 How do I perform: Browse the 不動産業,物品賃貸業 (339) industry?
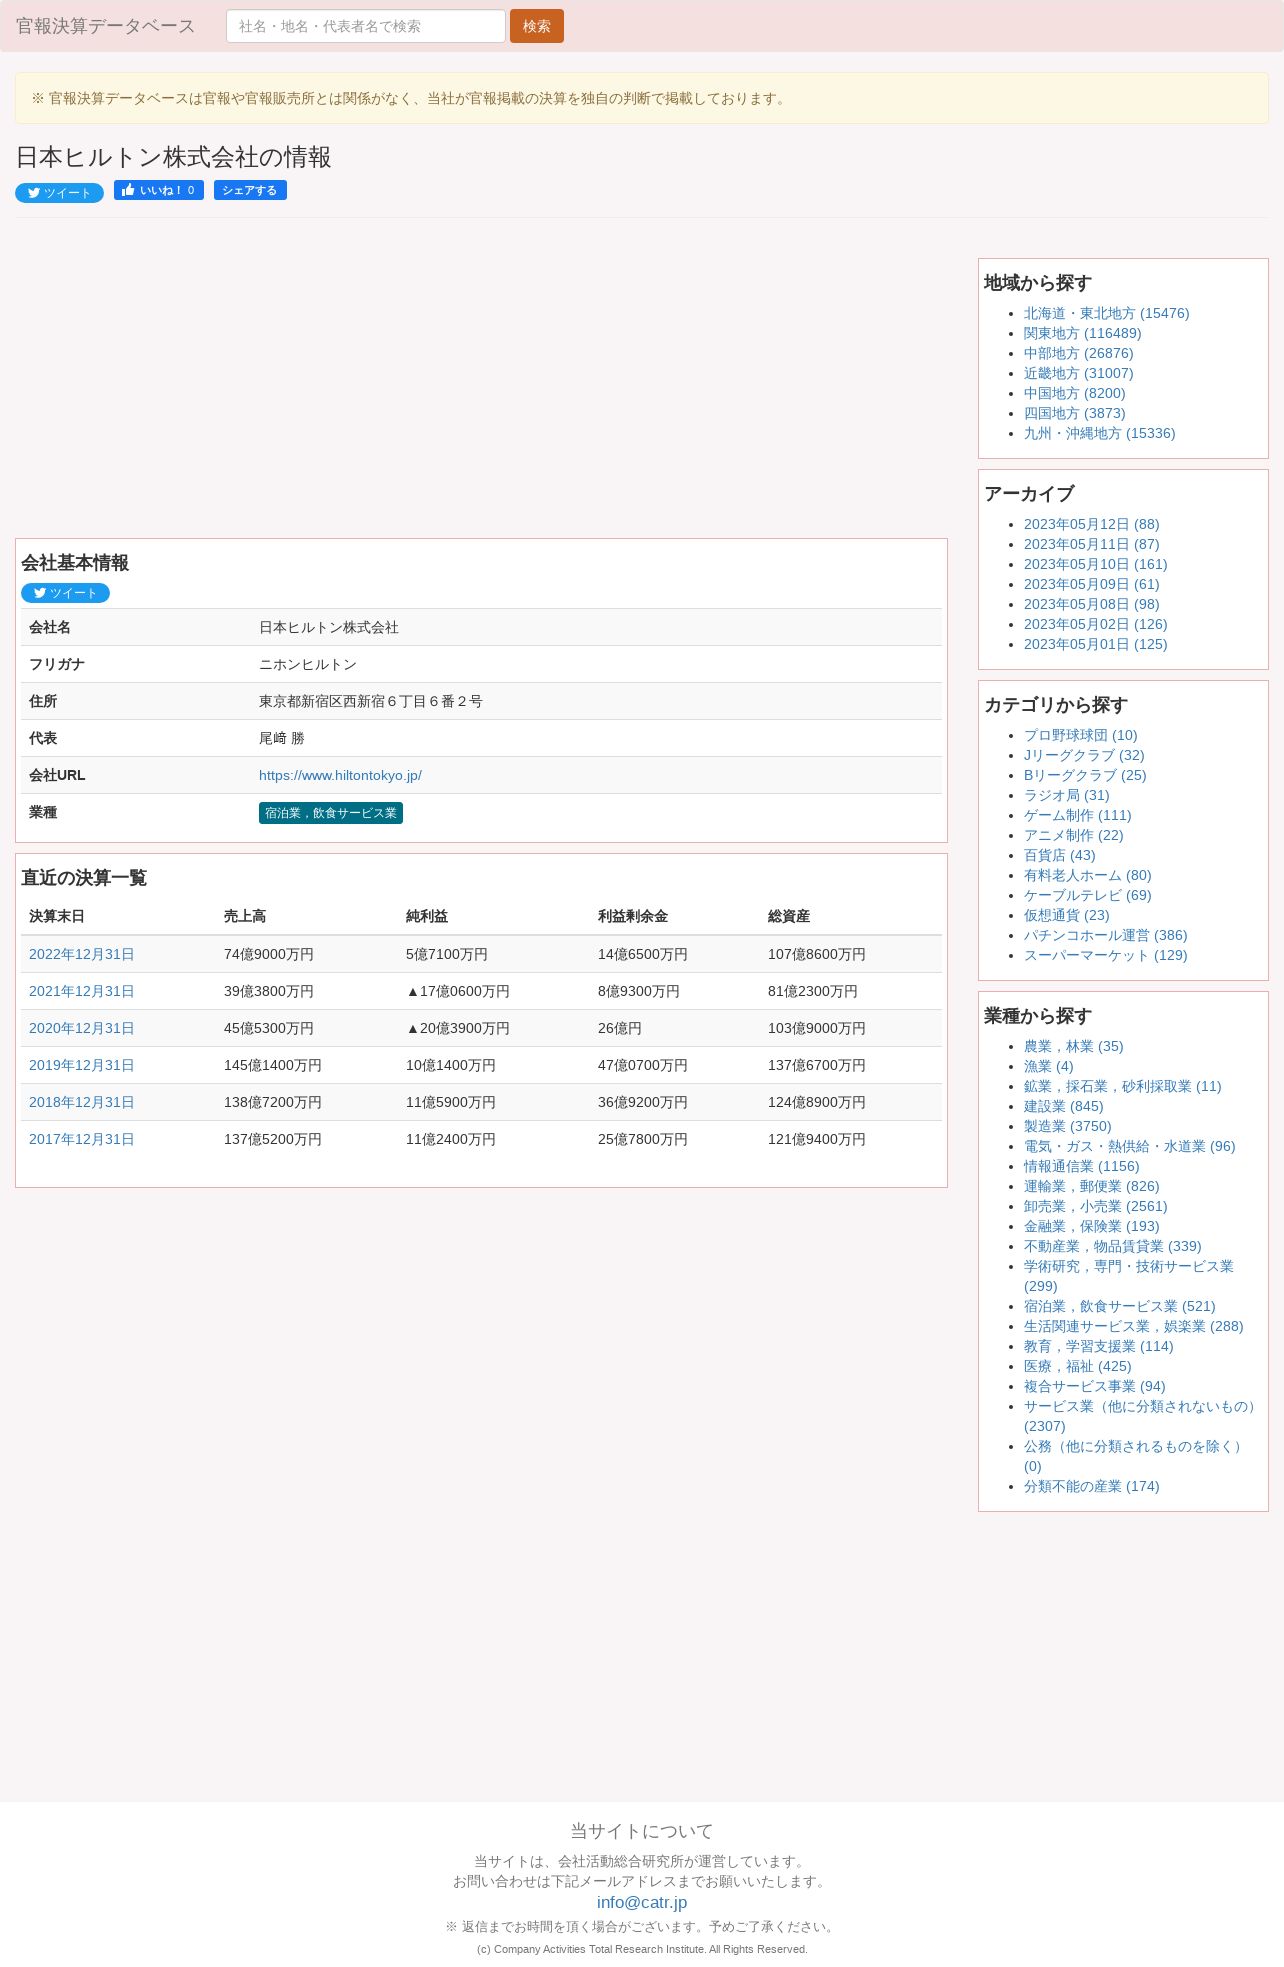(1112, 1246)
